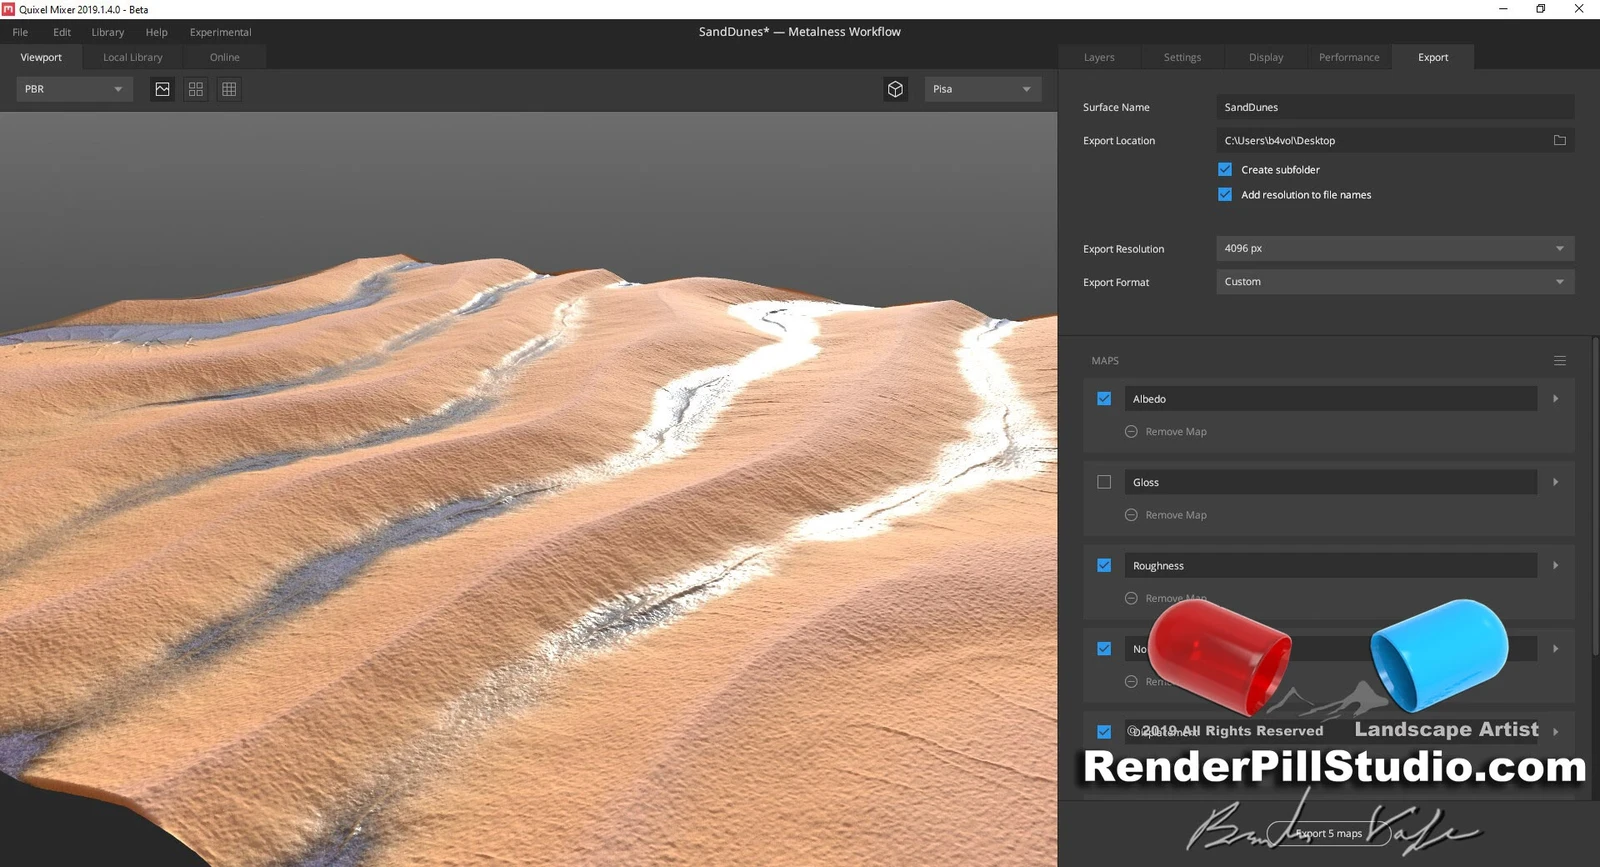The height and width of the screenshot is (867, 1600).
Task: Switch viewport to single 3D view icon
Action: [x=162, y=89]
